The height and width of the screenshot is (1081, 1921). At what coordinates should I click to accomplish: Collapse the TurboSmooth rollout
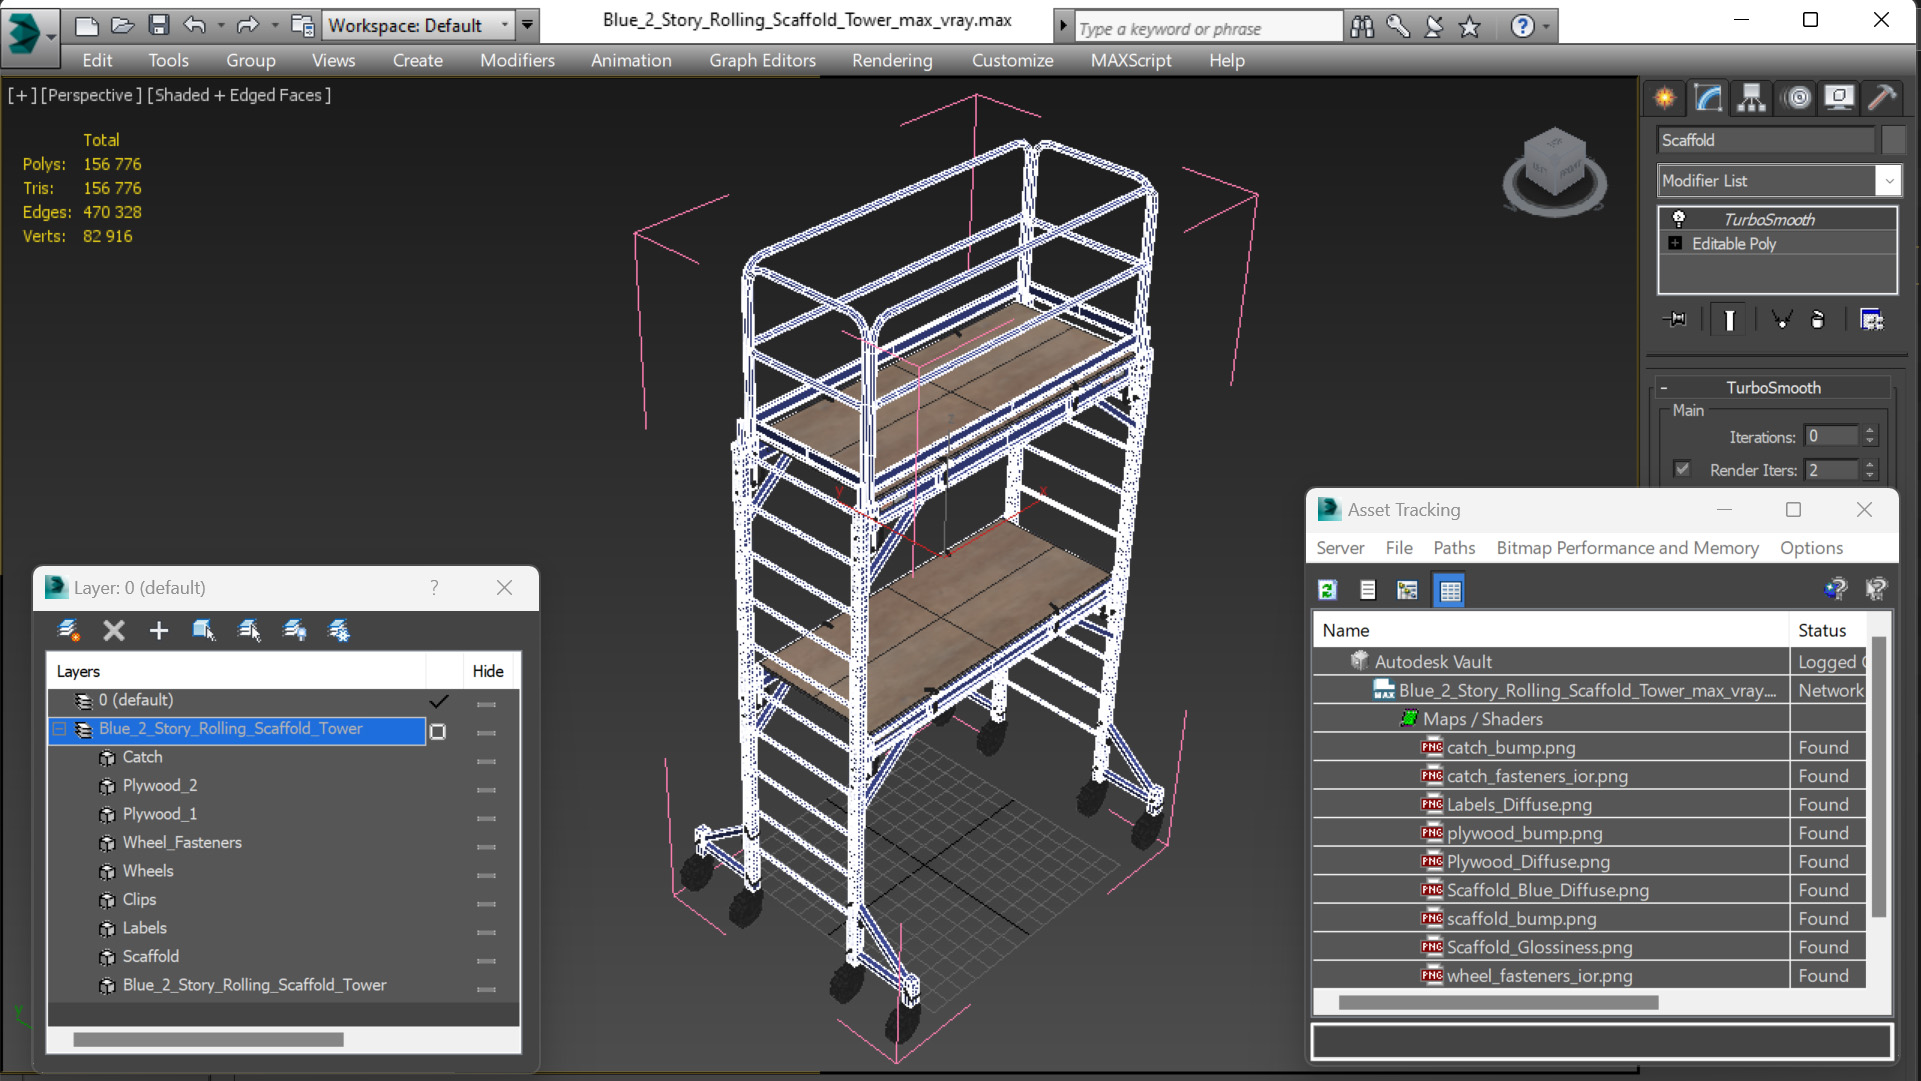pos(1664,388)
